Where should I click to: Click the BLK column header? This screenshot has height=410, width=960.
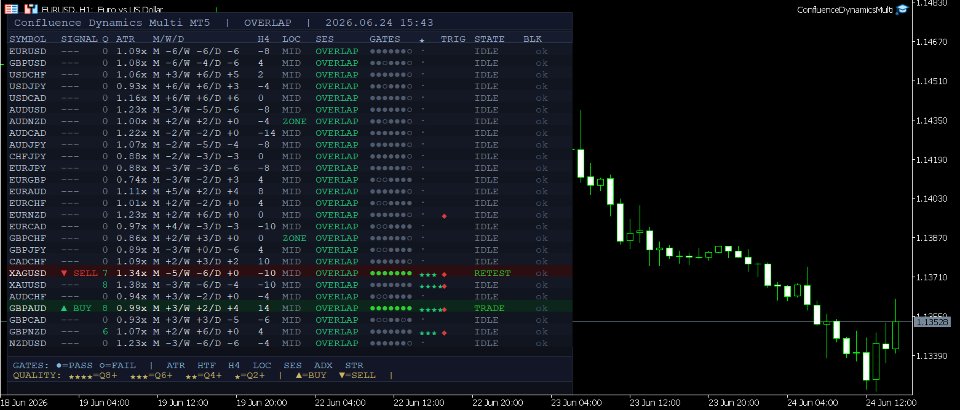click(533, 39)
